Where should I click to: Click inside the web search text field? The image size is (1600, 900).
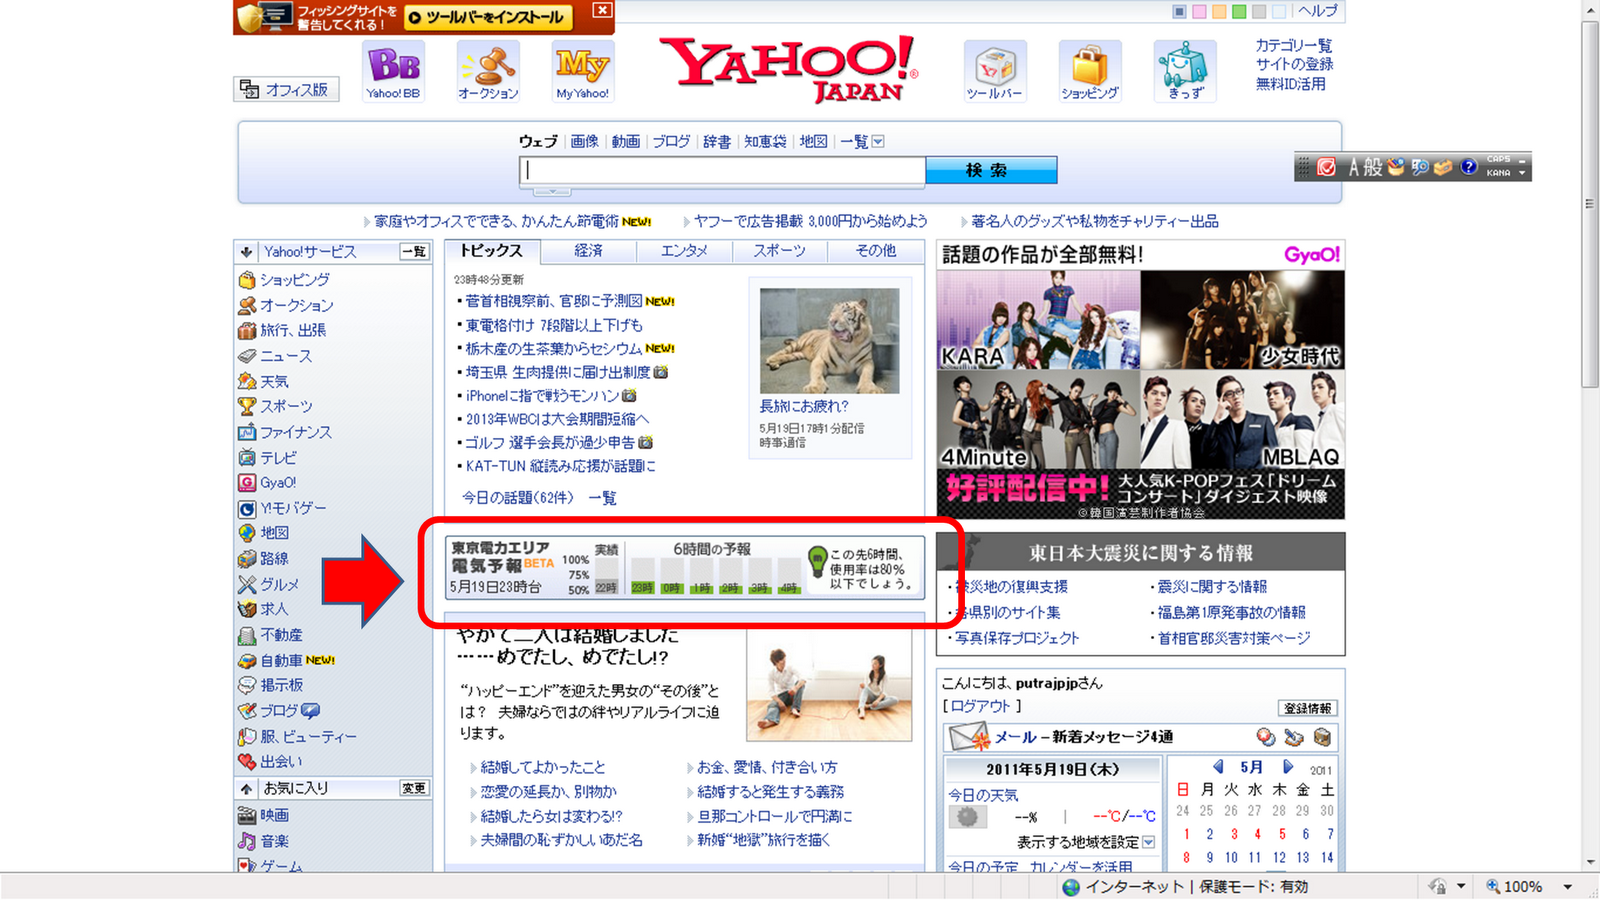pyautogui.click(x=722, y=170)
